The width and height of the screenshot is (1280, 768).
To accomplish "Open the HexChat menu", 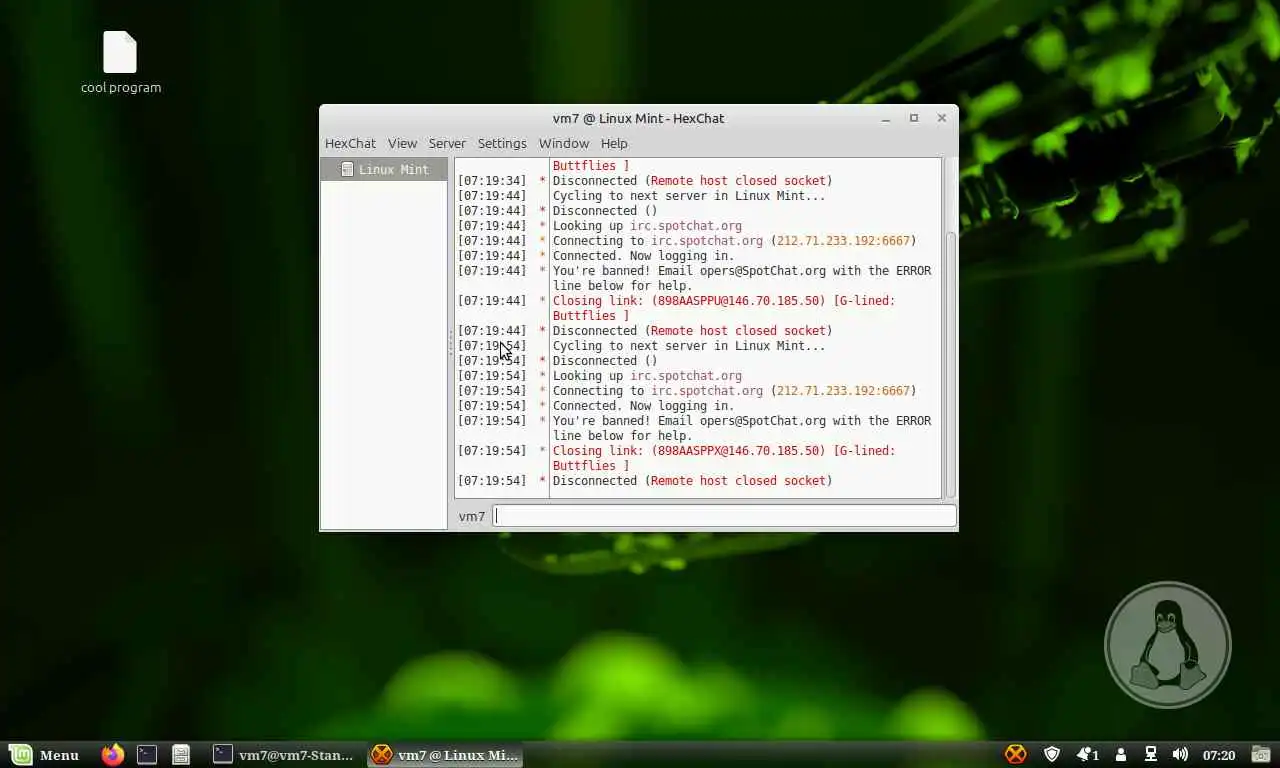I will pyautogui.click(x=350, y=143).
